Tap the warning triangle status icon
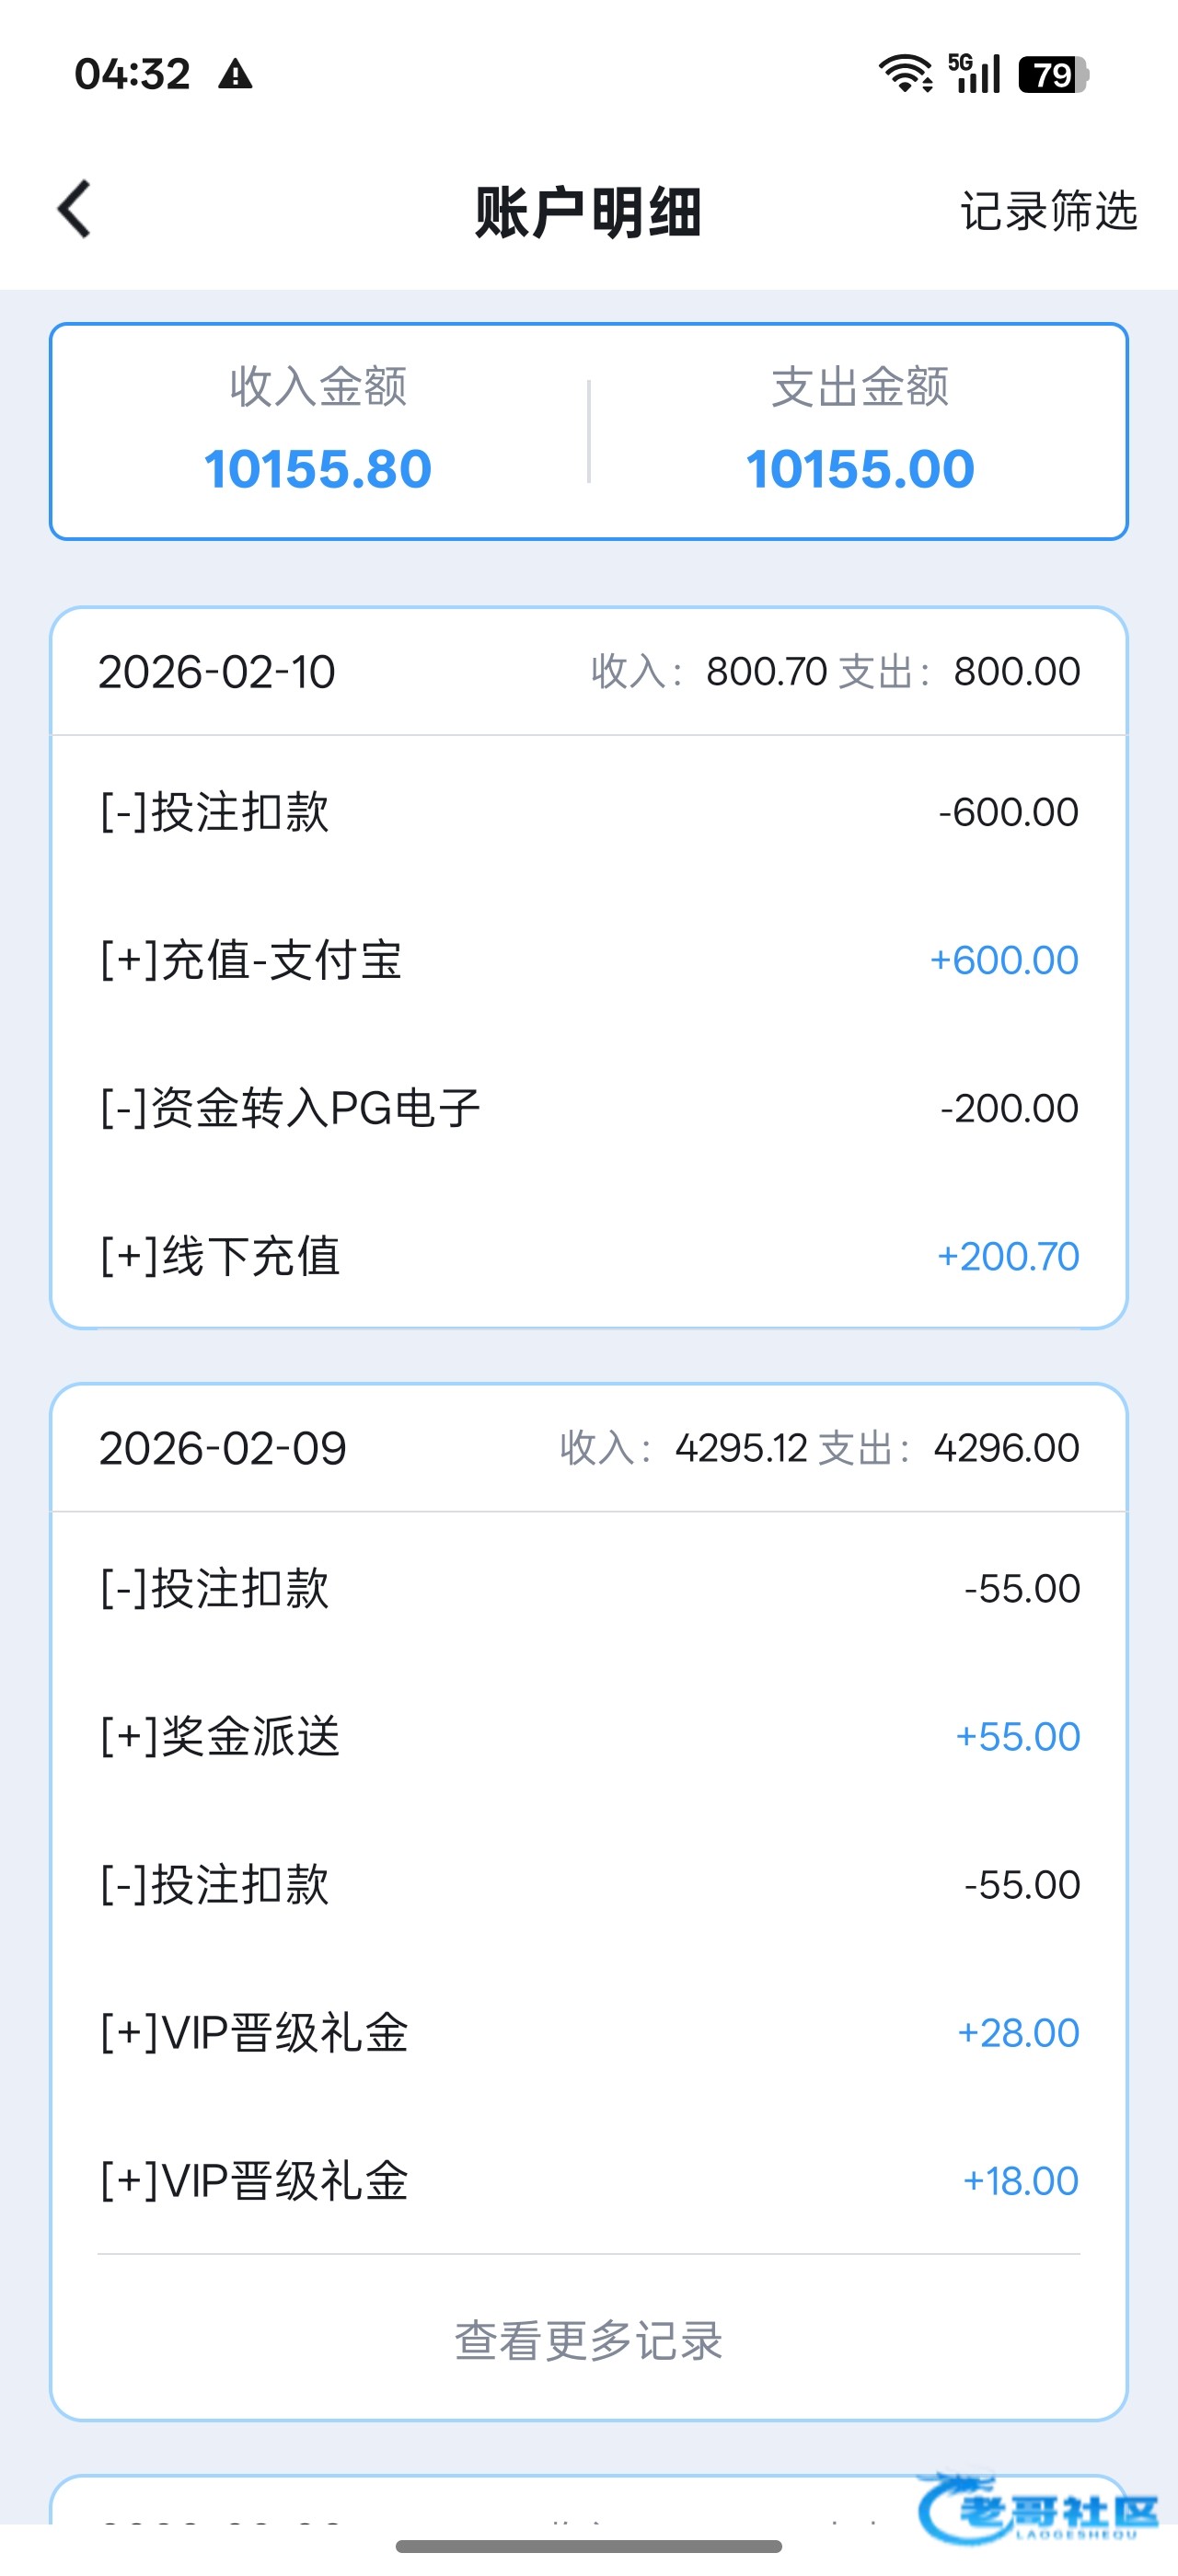 (x=235, y=74)
